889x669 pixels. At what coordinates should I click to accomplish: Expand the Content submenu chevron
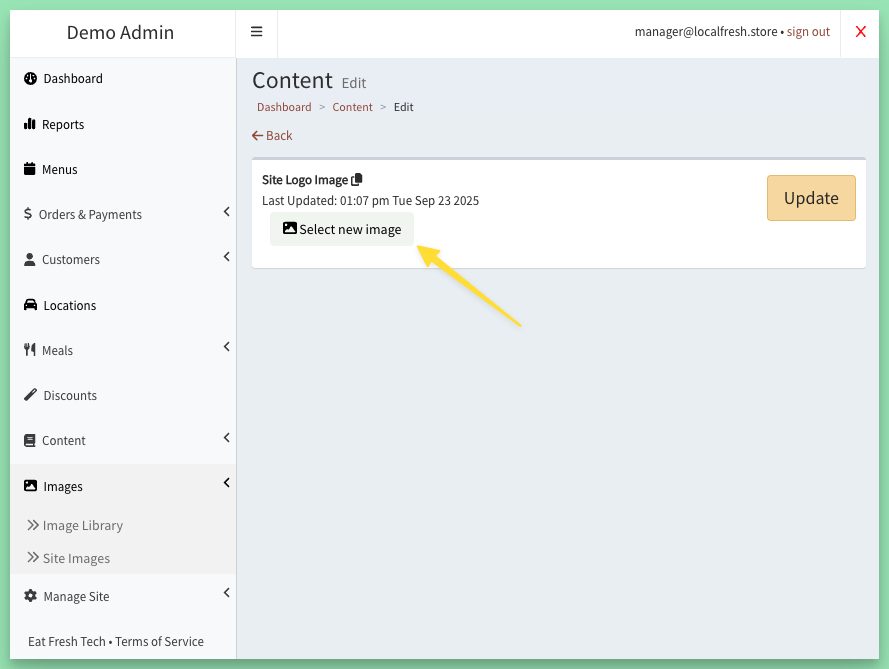pos(227,438)
